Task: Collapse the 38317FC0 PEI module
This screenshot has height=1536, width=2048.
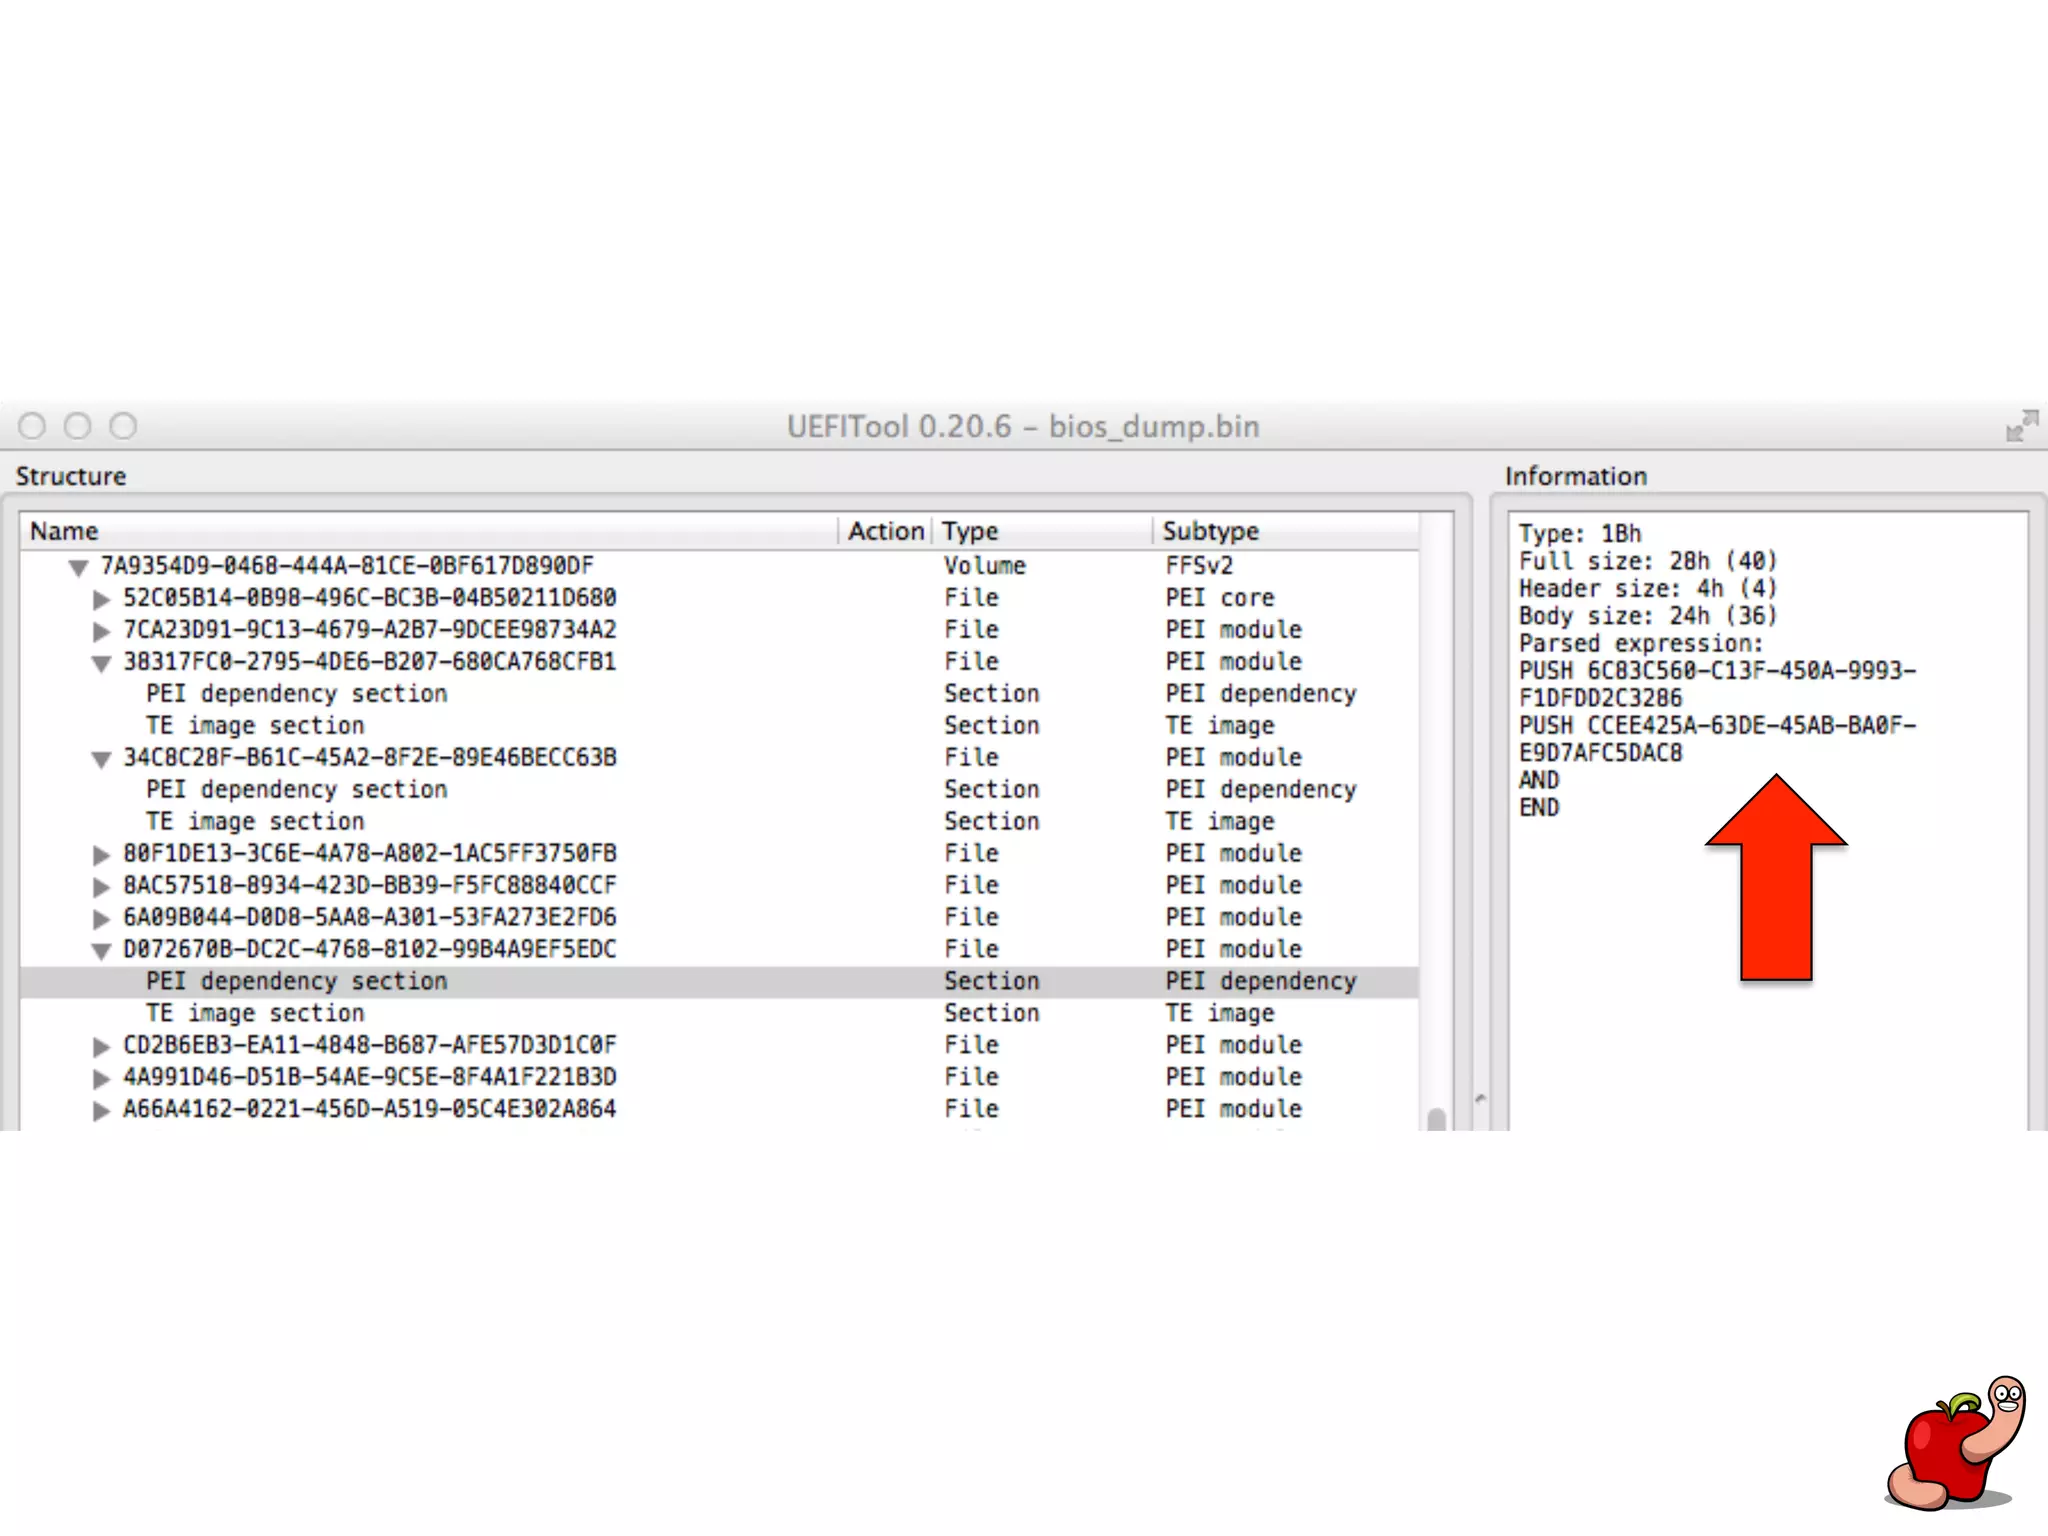Action: coord(101,663)
